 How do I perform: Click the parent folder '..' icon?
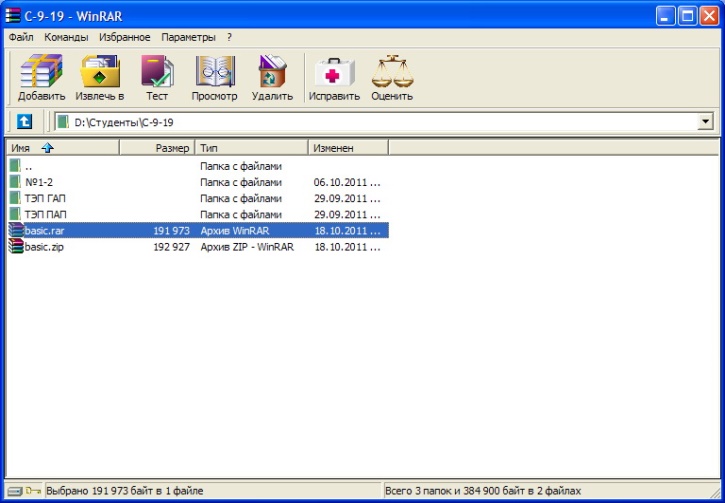(x=15, y=166)
